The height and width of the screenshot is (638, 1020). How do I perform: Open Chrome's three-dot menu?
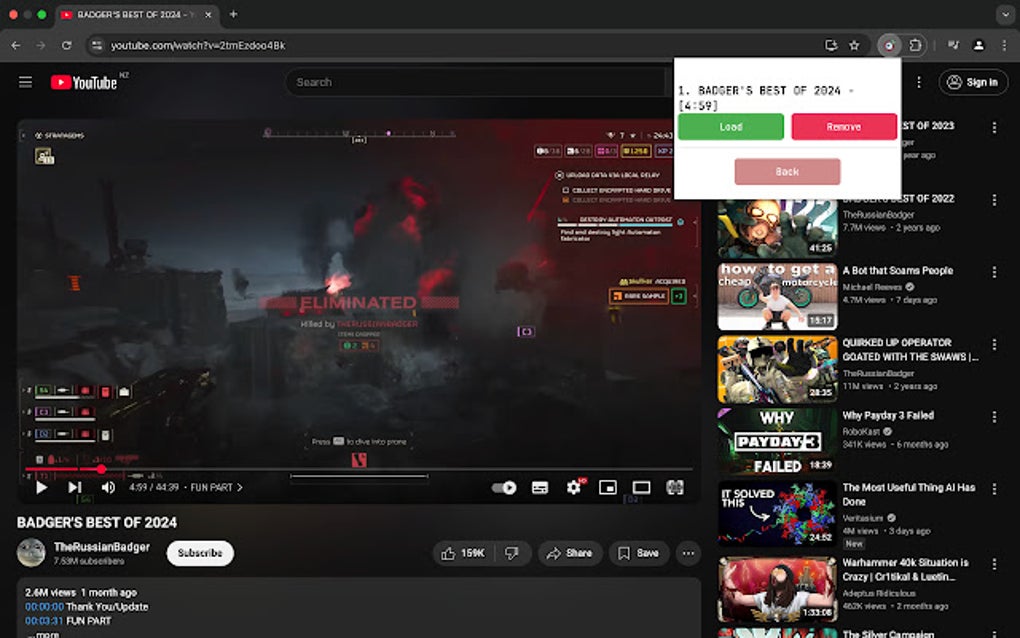tap(1003, 45)
